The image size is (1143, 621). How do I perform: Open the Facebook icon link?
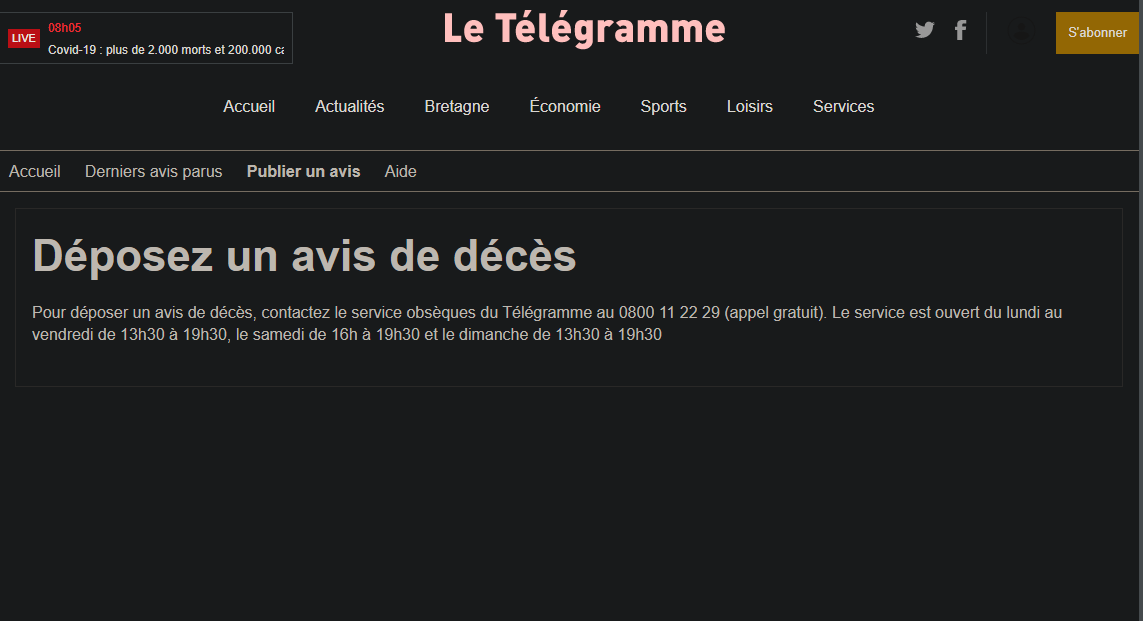(961, 30)
